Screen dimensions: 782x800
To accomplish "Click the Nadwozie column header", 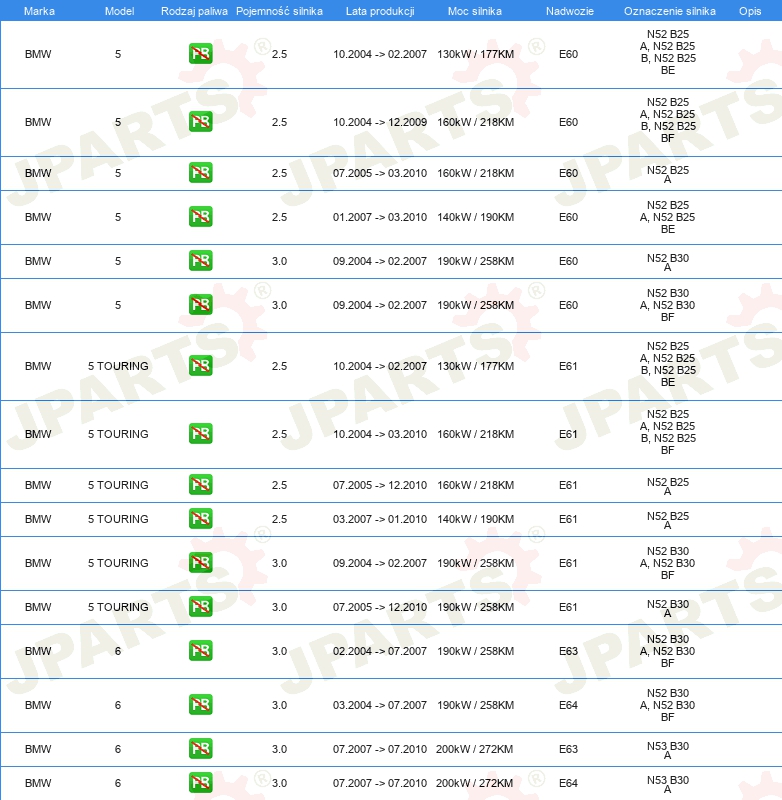I will (570, 11).
